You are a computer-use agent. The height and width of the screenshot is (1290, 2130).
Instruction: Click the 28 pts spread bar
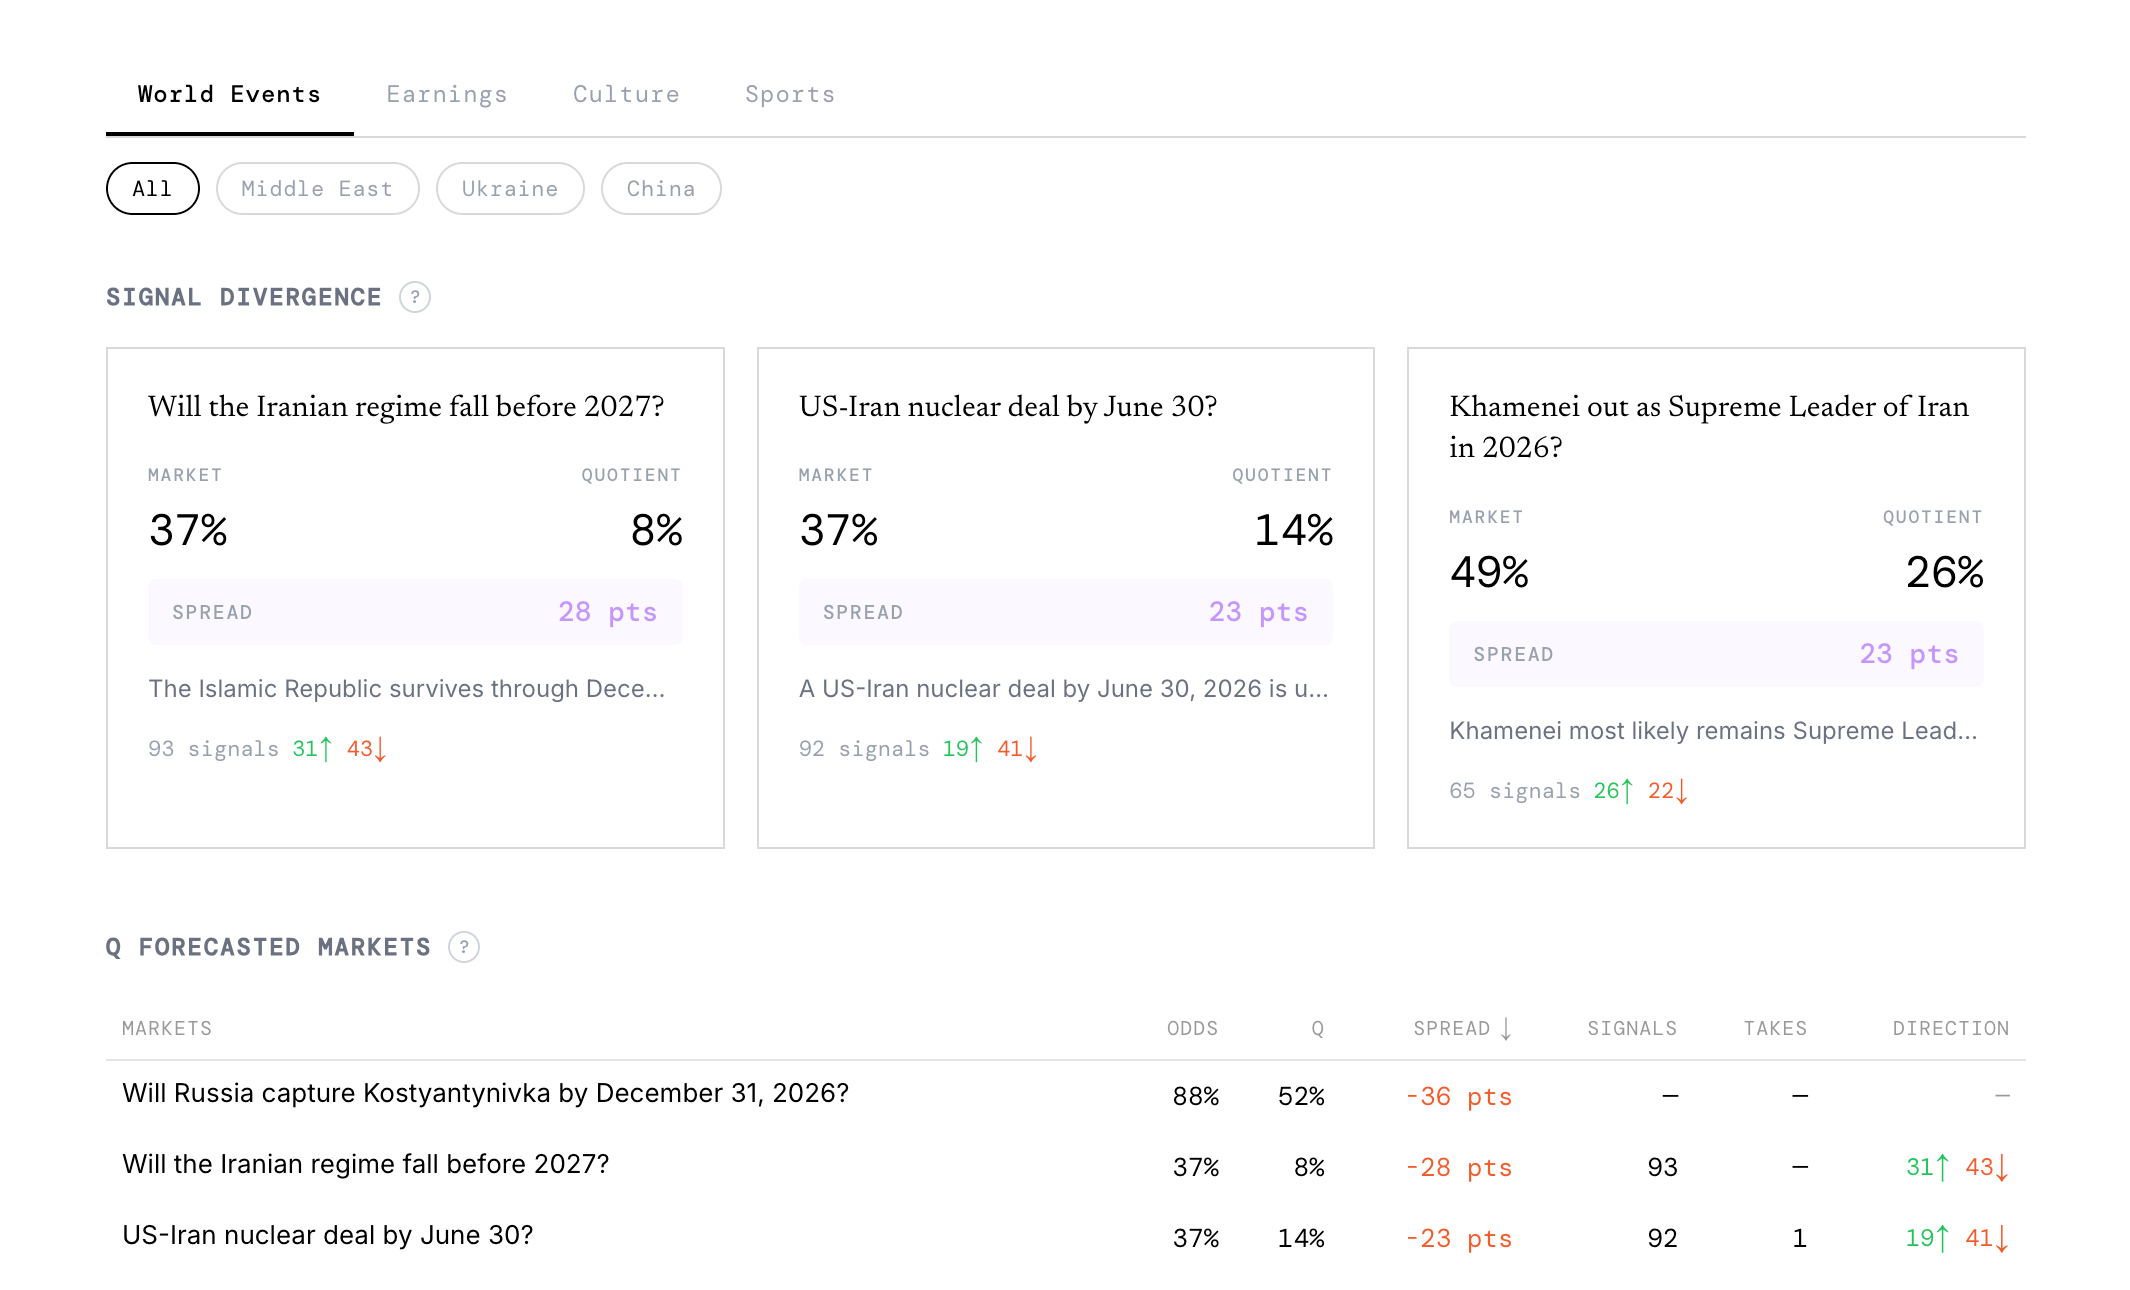(415, 612)
